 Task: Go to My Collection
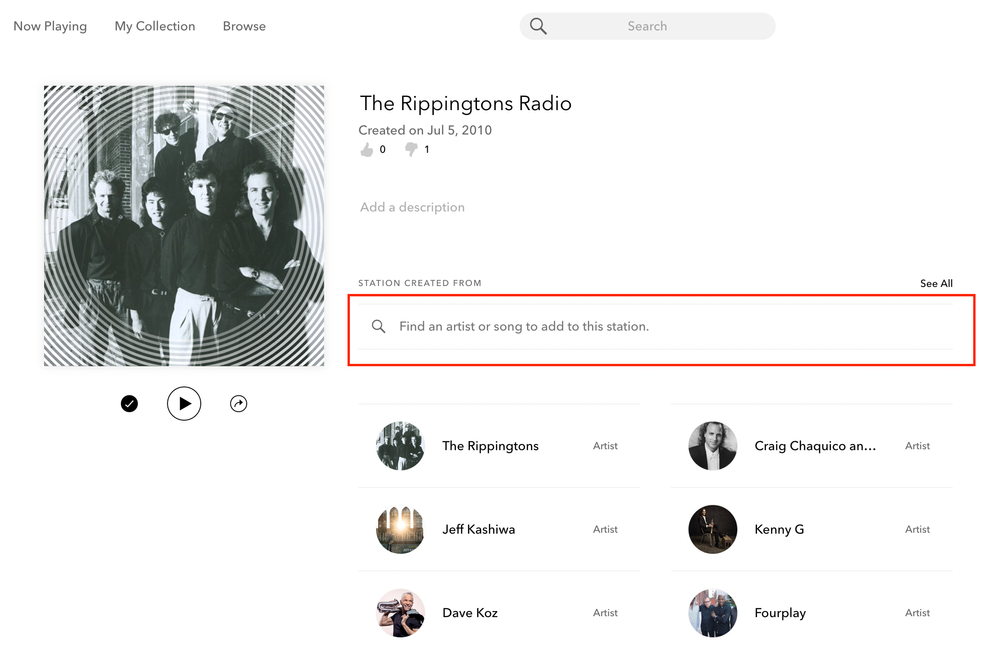tap(155, 27)
